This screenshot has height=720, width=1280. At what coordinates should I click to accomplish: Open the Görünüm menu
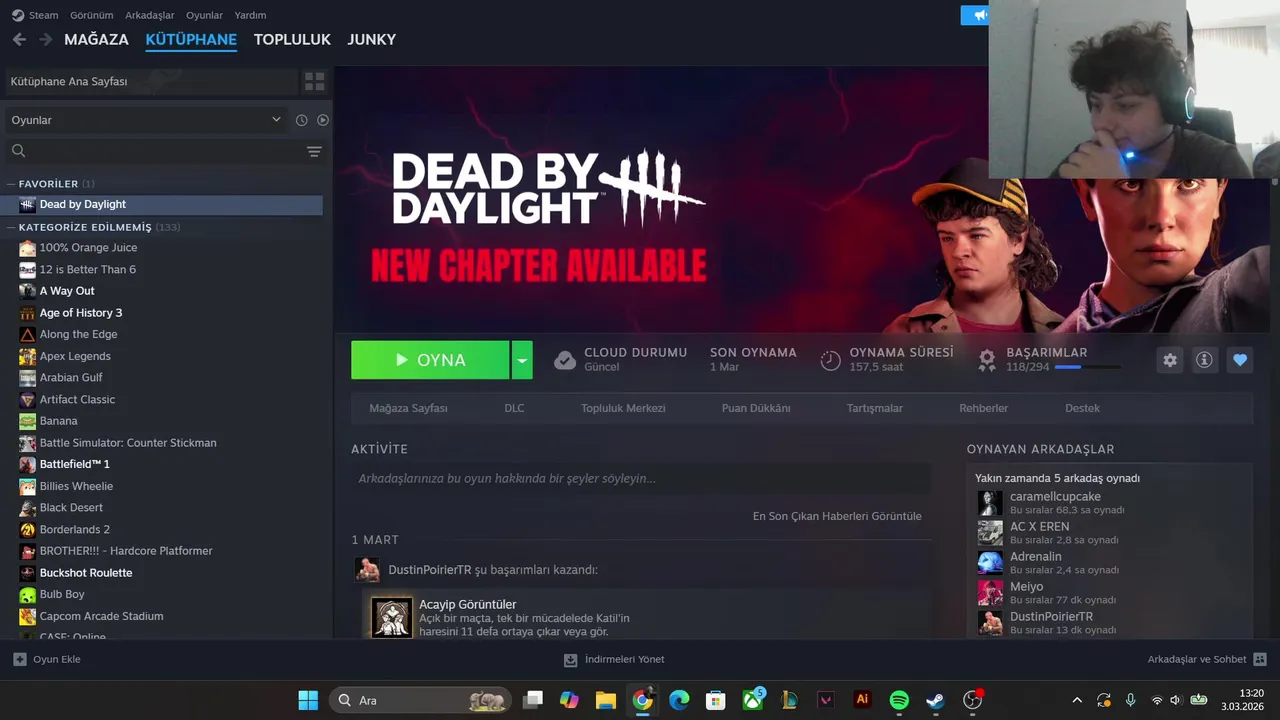[91, 15]
